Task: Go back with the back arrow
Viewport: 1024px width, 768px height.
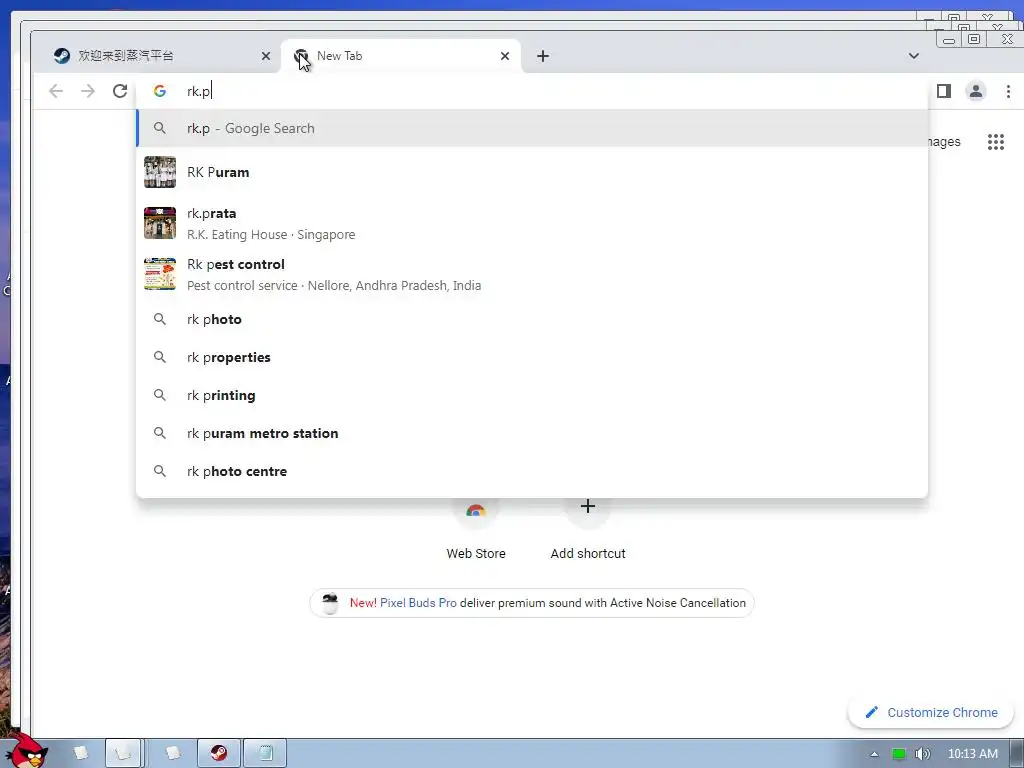Action: click(x=56, y=91)
